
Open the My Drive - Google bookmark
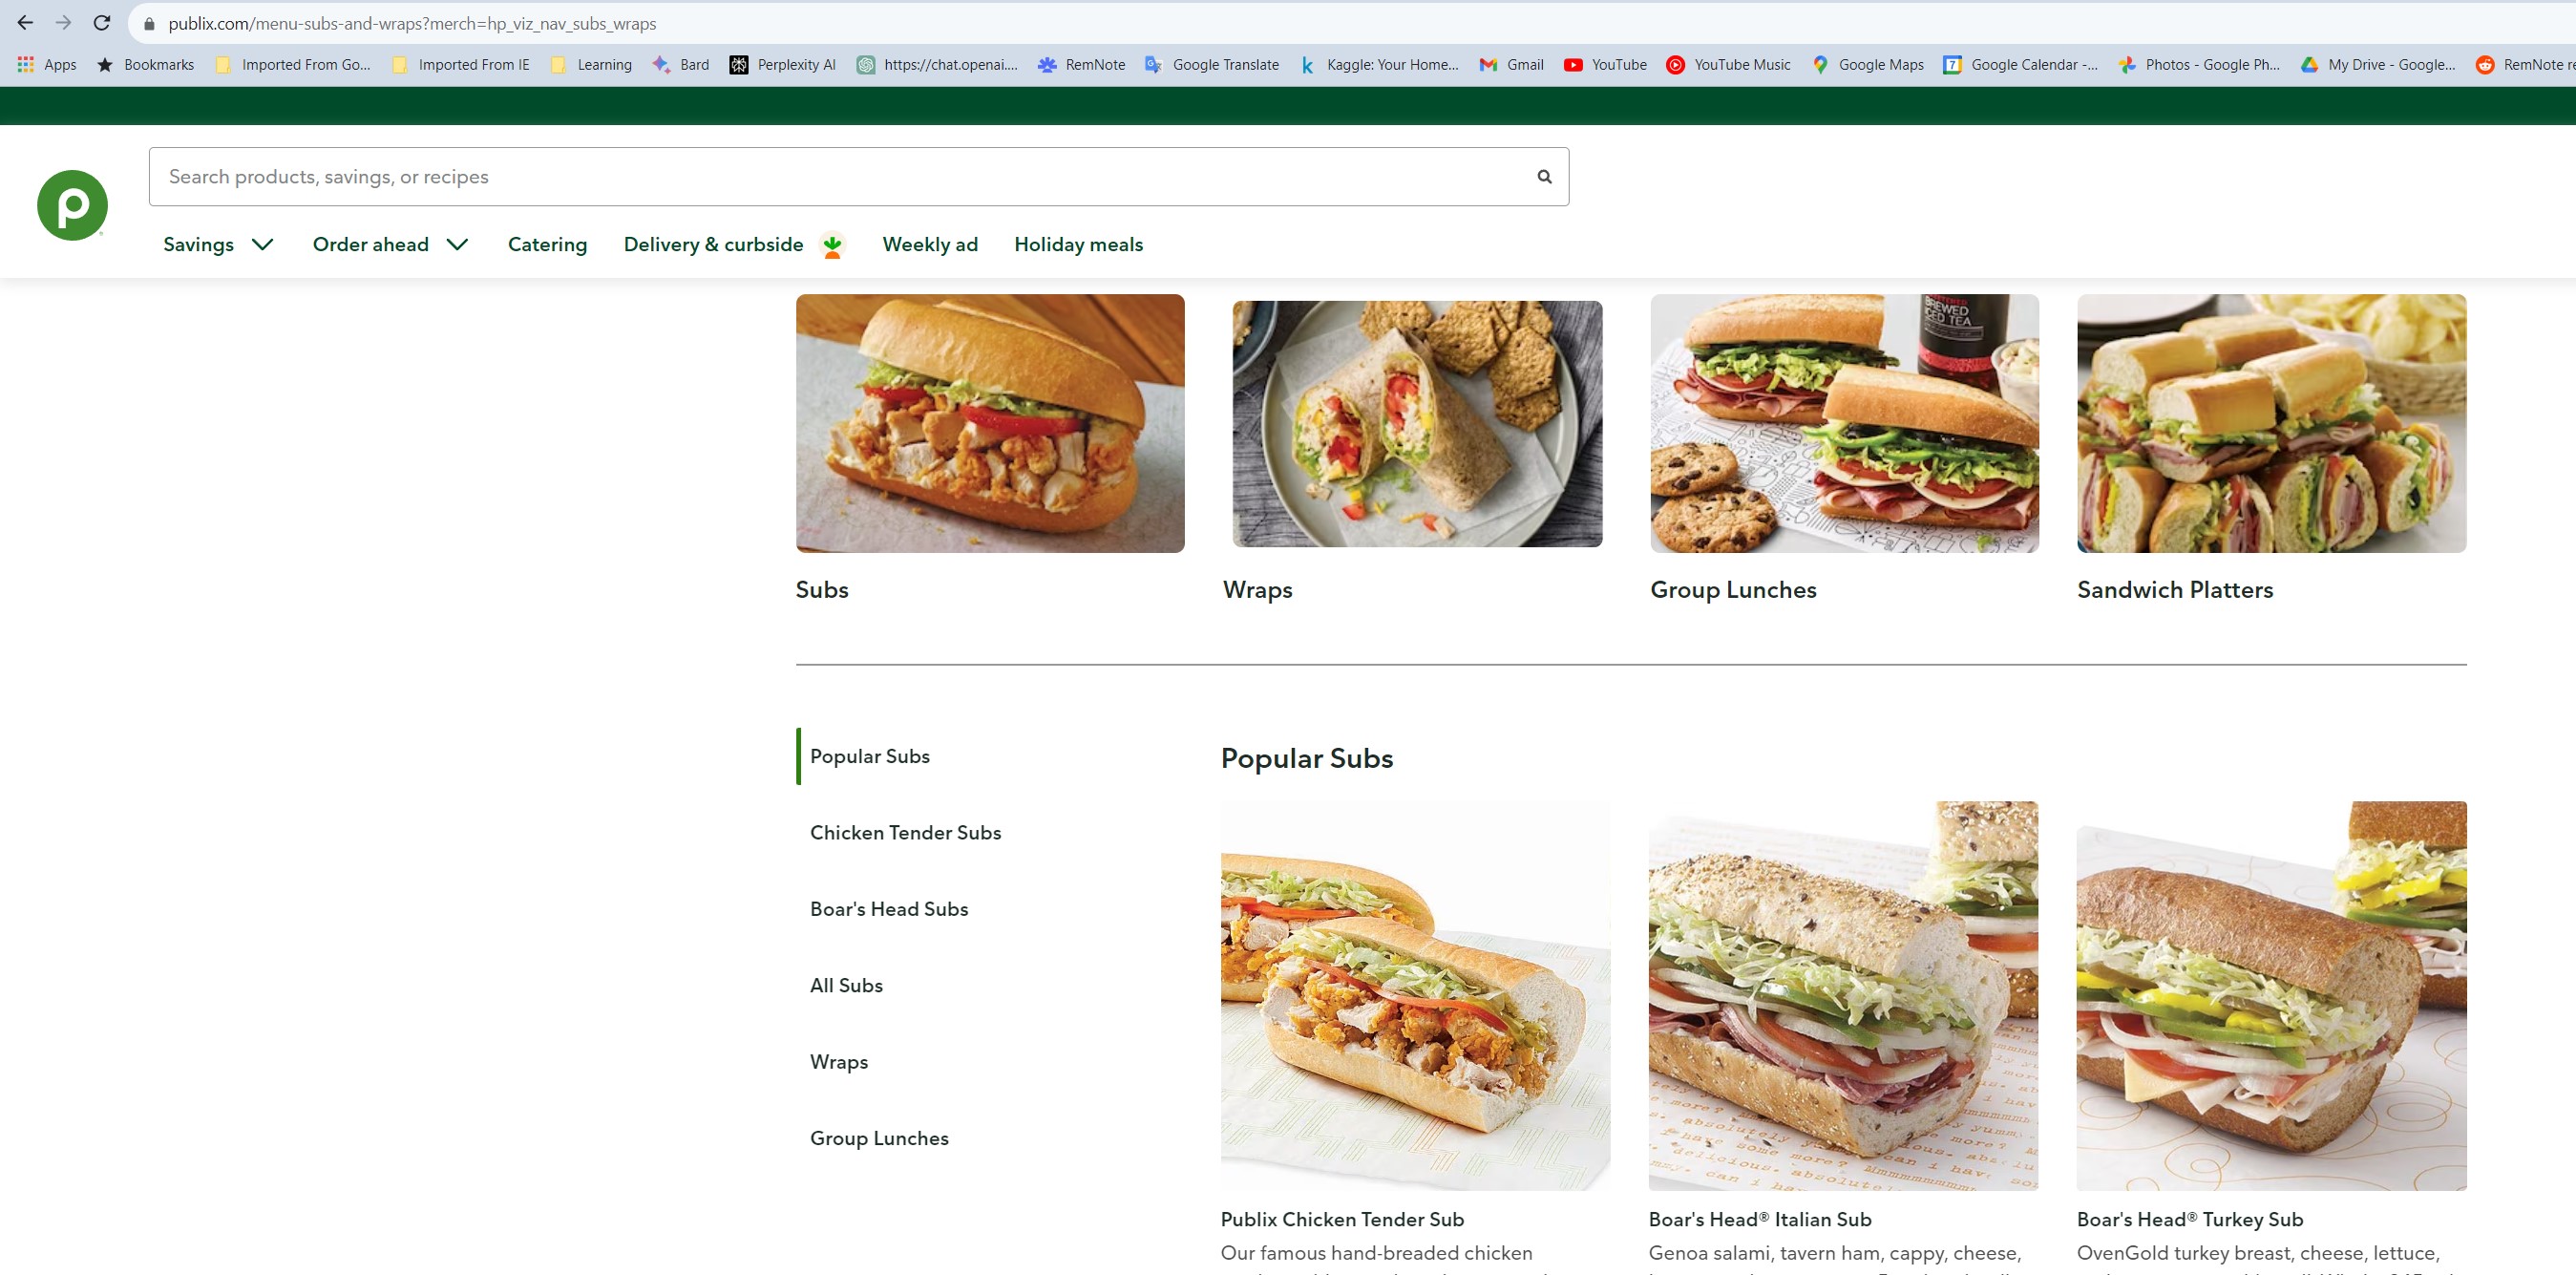pyautogui.click(x=2378, y=64)
